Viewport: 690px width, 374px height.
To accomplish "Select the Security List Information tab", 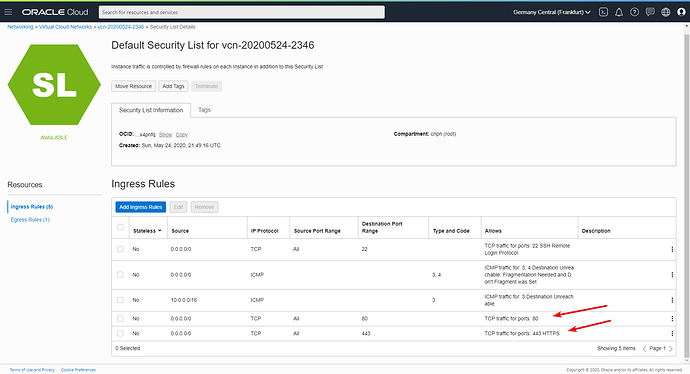I will pos(151,110).
